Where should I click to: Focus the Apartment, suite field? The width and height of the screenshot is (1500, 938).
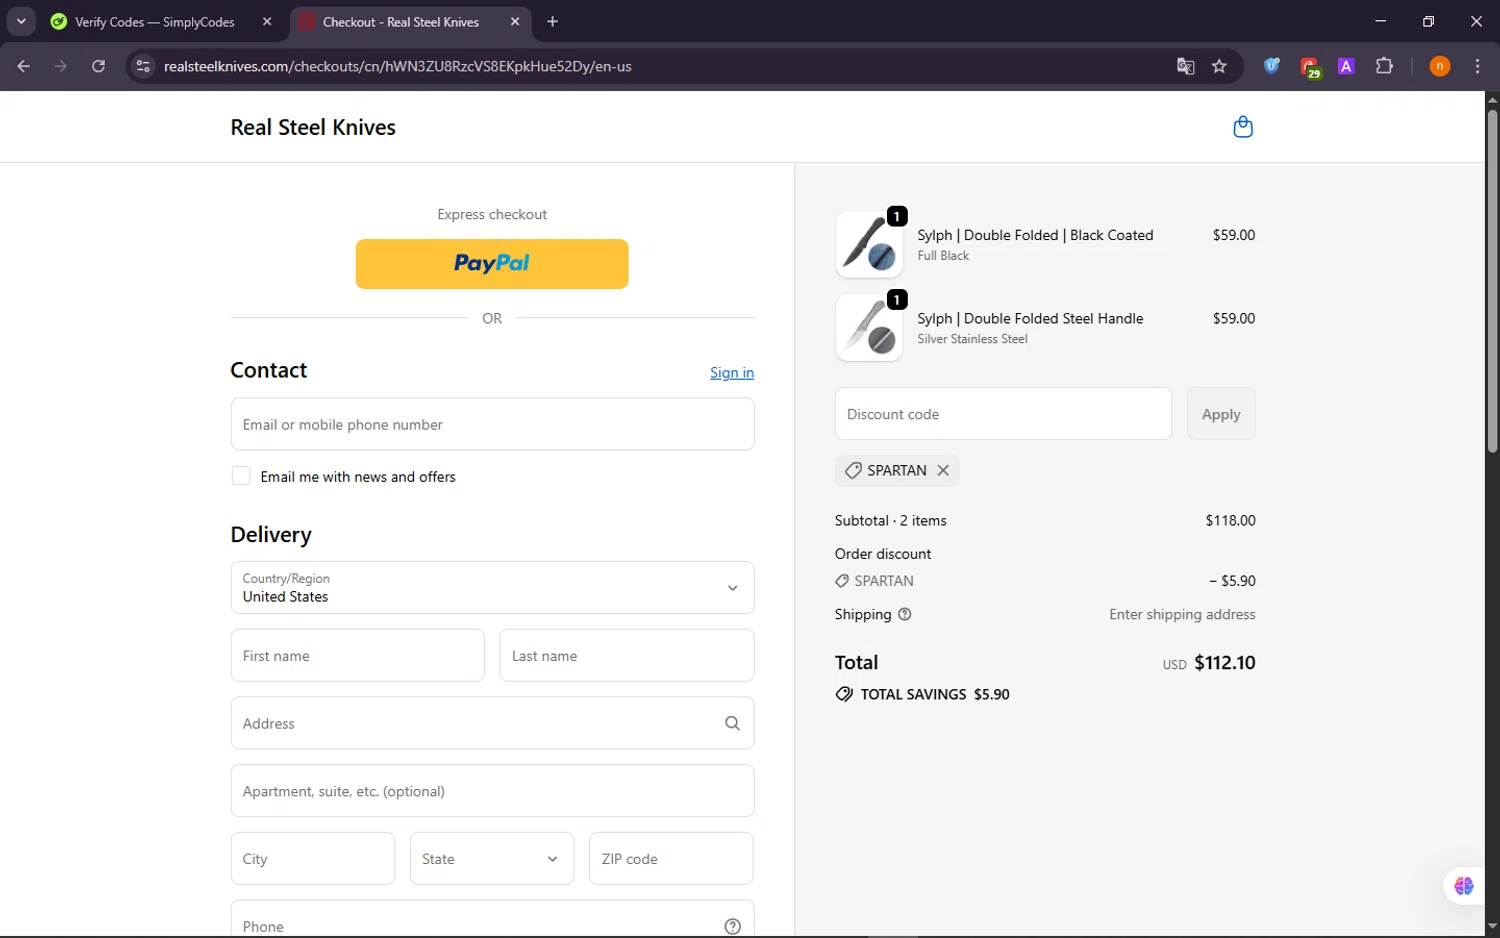[x=492, y=791]
